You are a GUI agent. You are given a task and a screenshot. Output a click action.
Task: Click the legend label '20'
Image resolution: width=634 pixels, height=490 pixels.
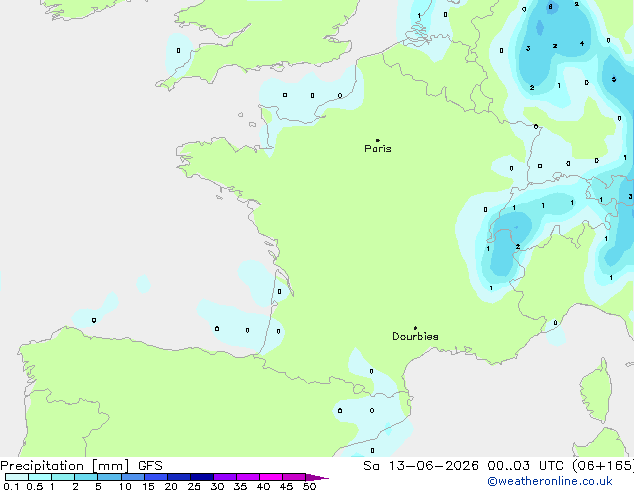(171, 486)
